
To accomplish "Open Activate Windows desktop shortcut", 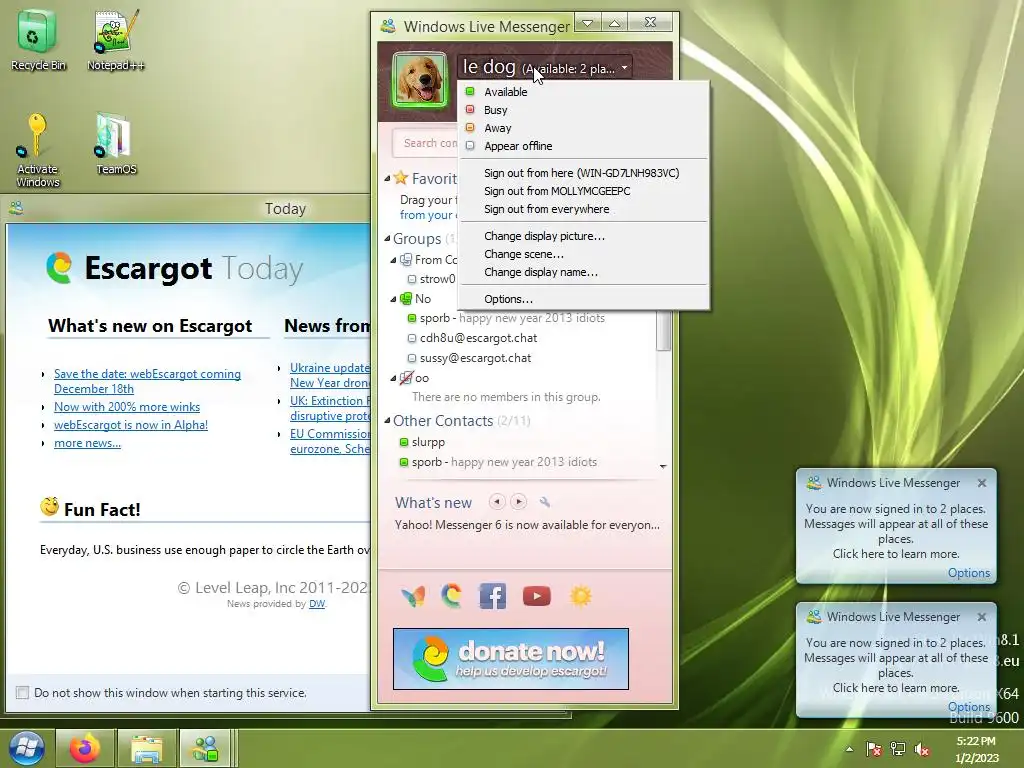I will (x=37, y=150).
